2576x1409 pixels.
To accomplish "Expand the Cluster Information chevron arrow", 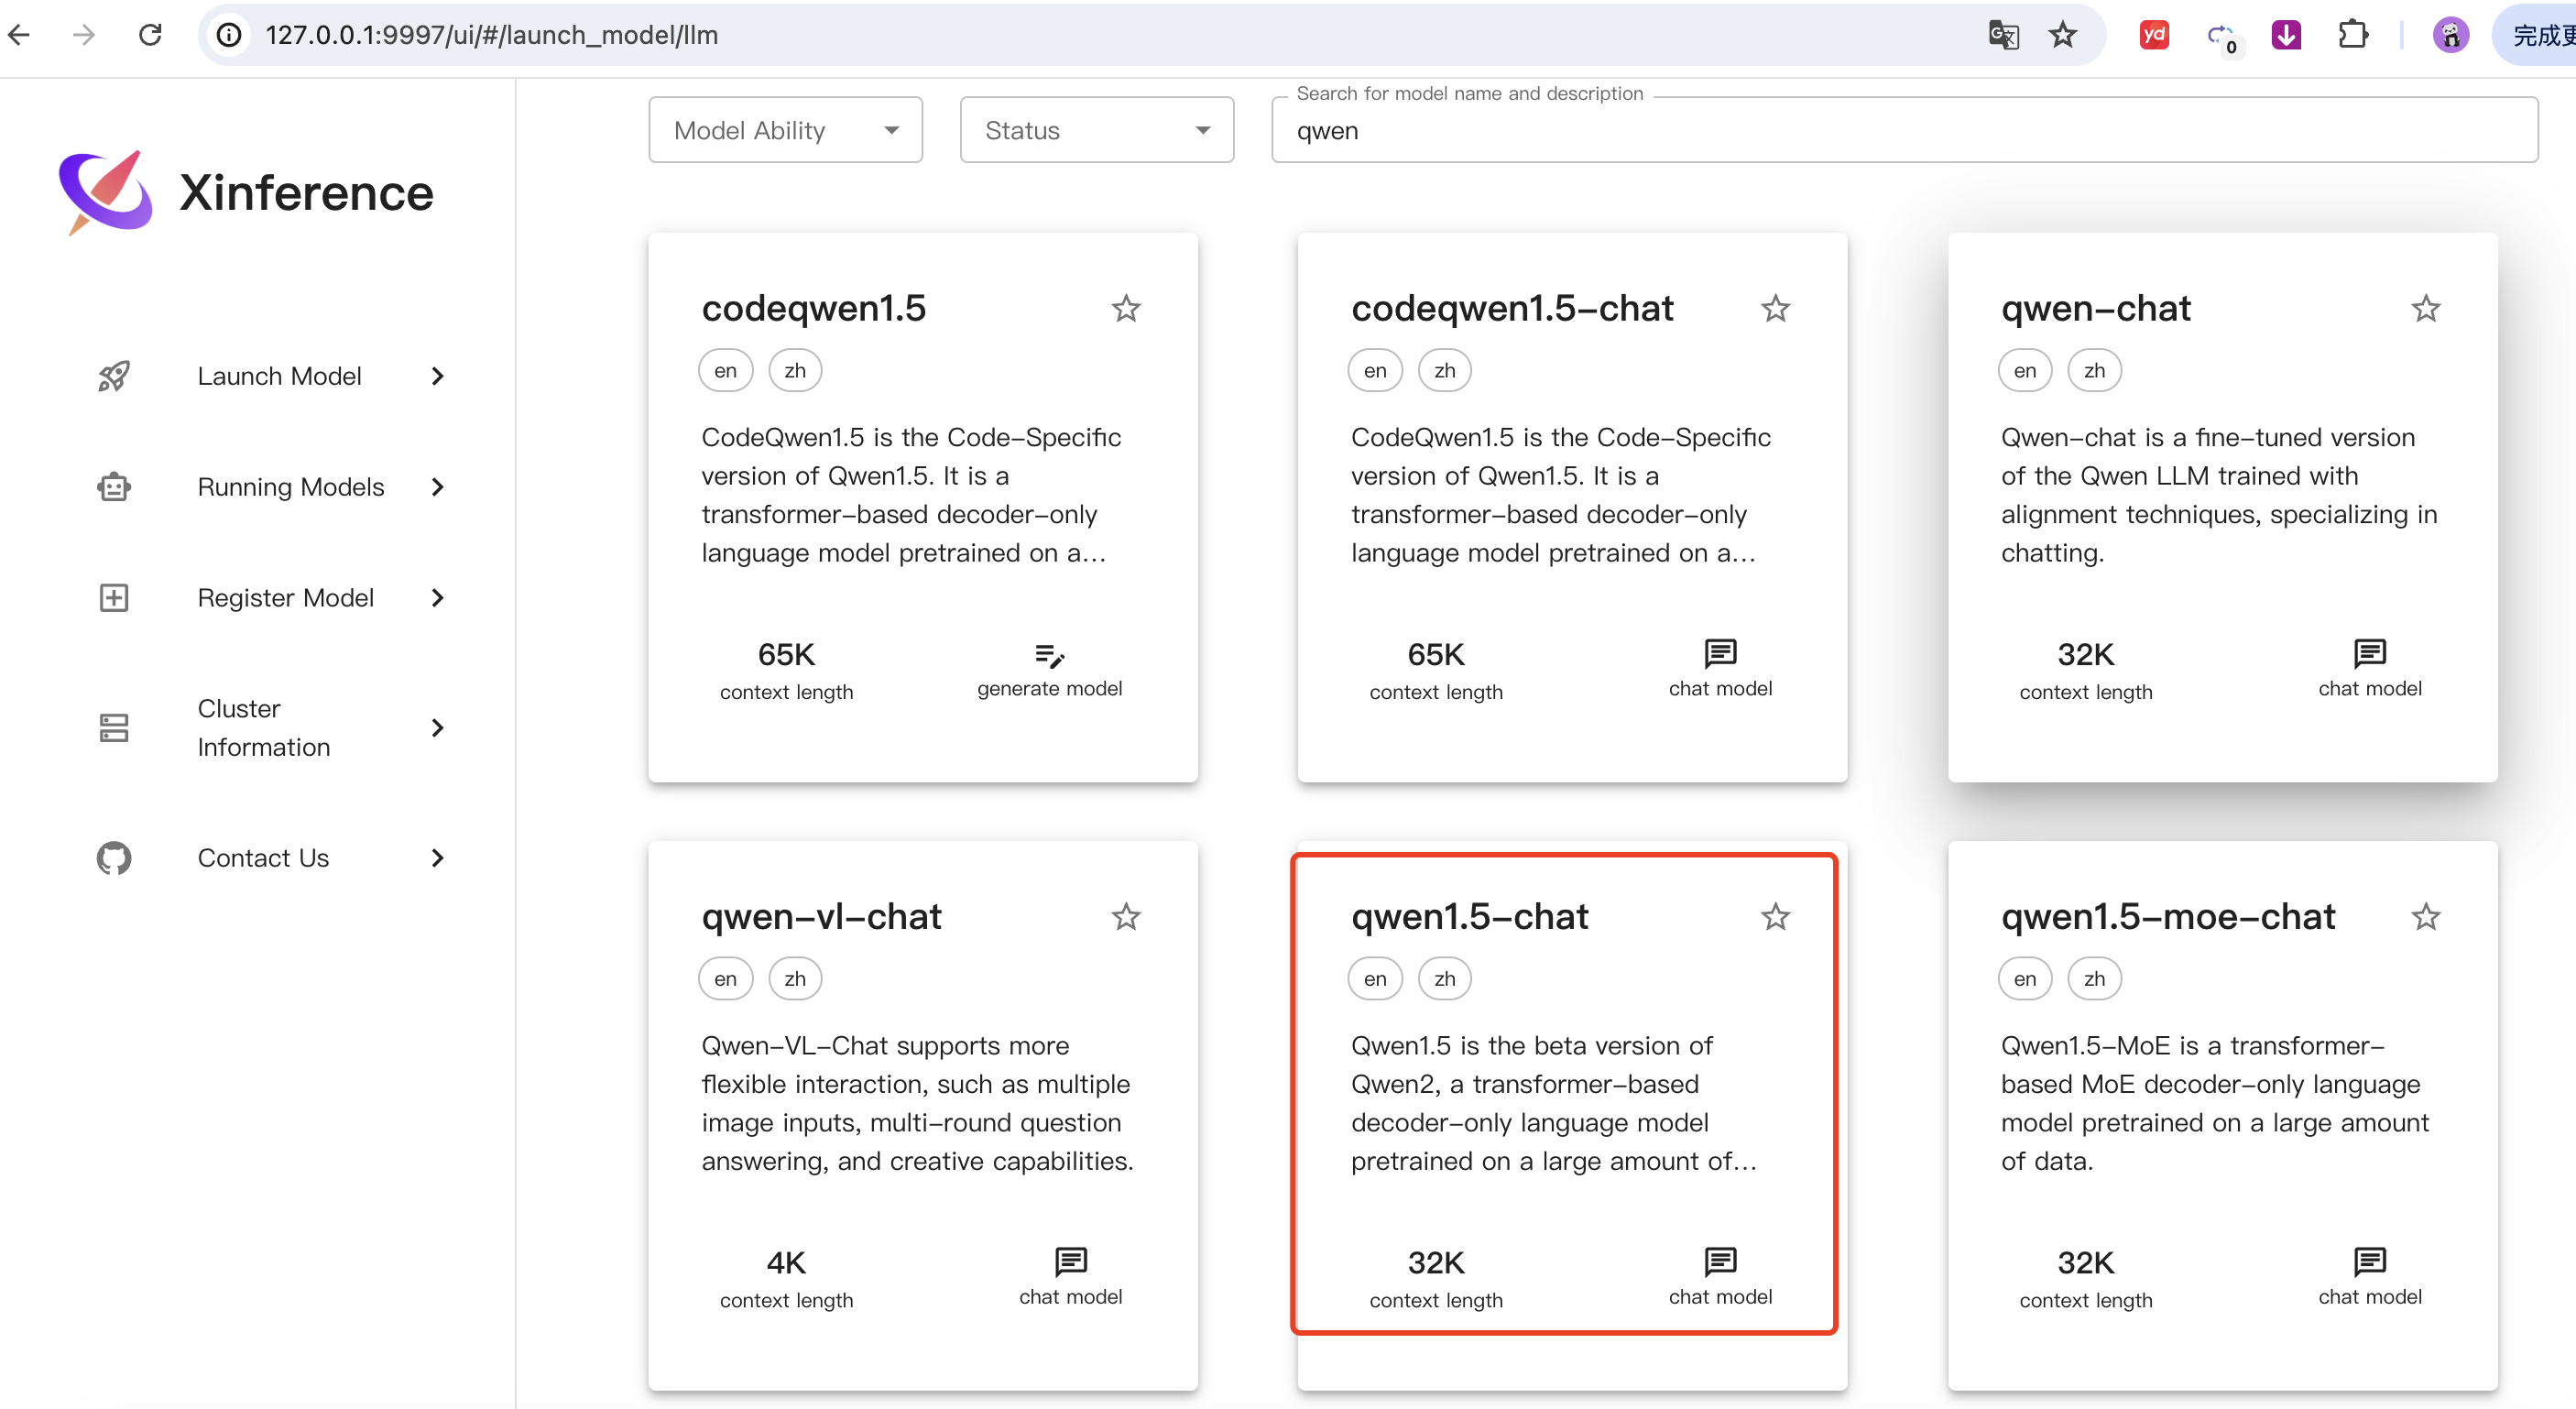I will coord(437,727).
